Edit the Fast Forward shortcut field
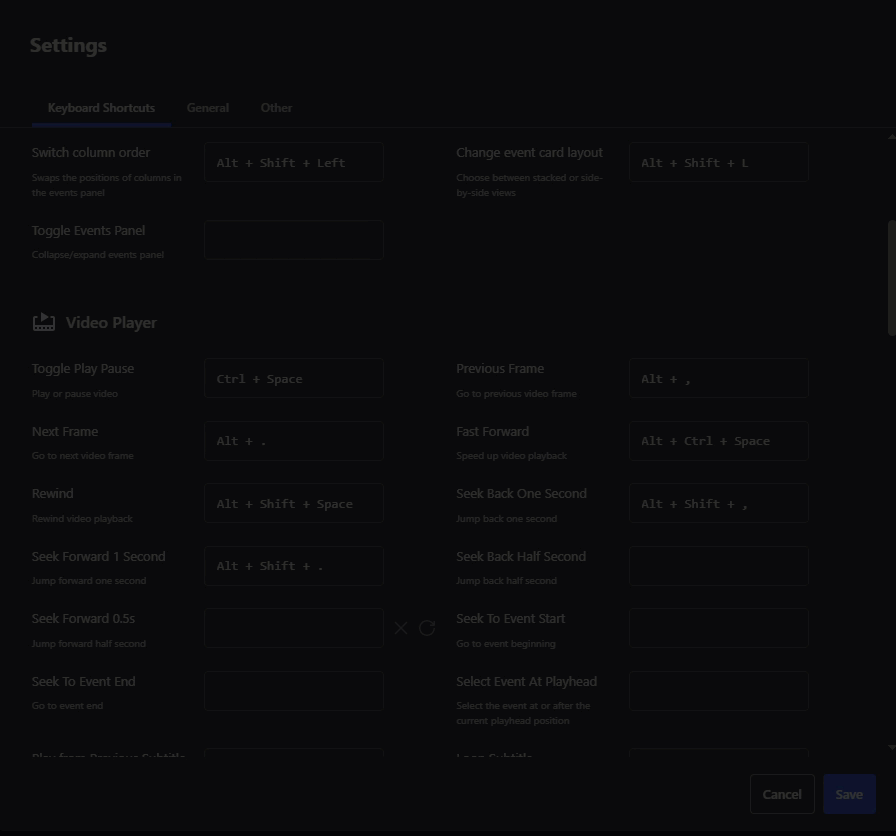This screenshot has height=836, width=896. [718, 441]
